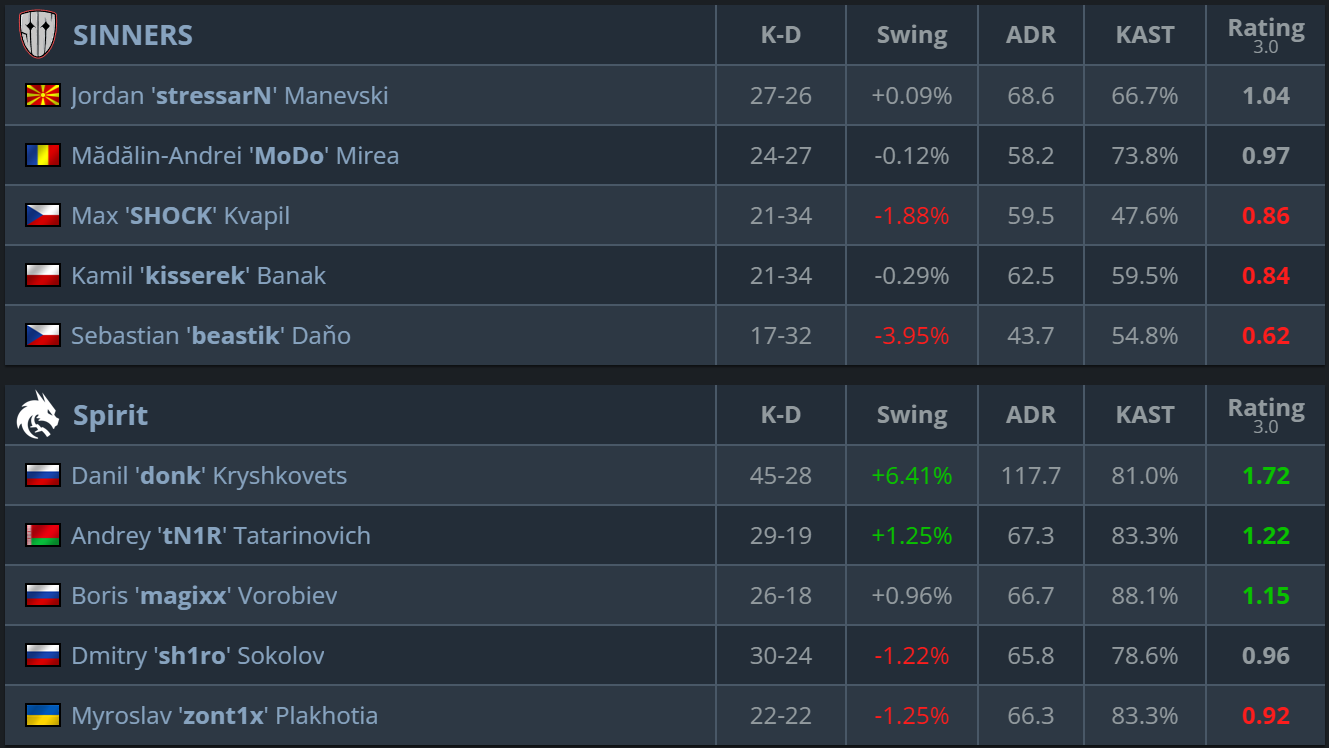Sort Spirit table by ADR column header
This screenshot has height=748, width=1329.
(x=1030, y=415)
